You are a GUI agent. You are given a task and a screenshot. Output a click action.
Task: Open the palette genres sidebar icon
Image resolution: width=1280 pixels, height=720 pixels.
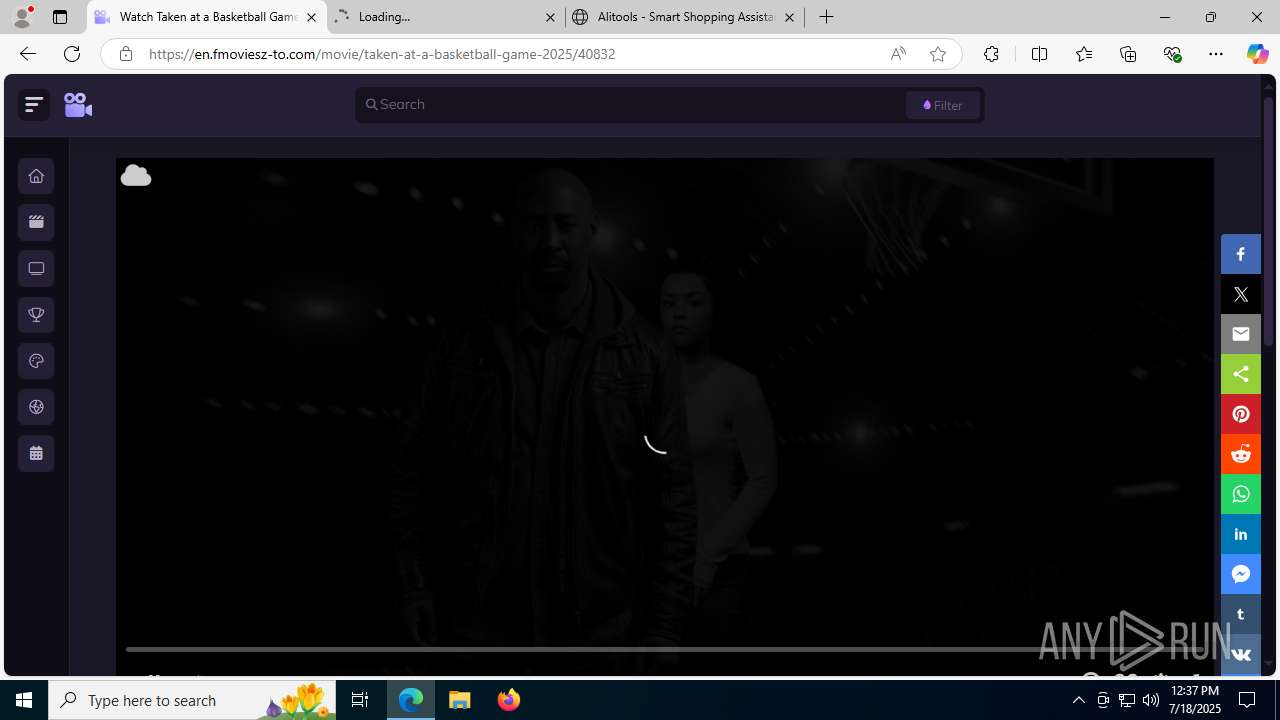click(x=36, y=361)
